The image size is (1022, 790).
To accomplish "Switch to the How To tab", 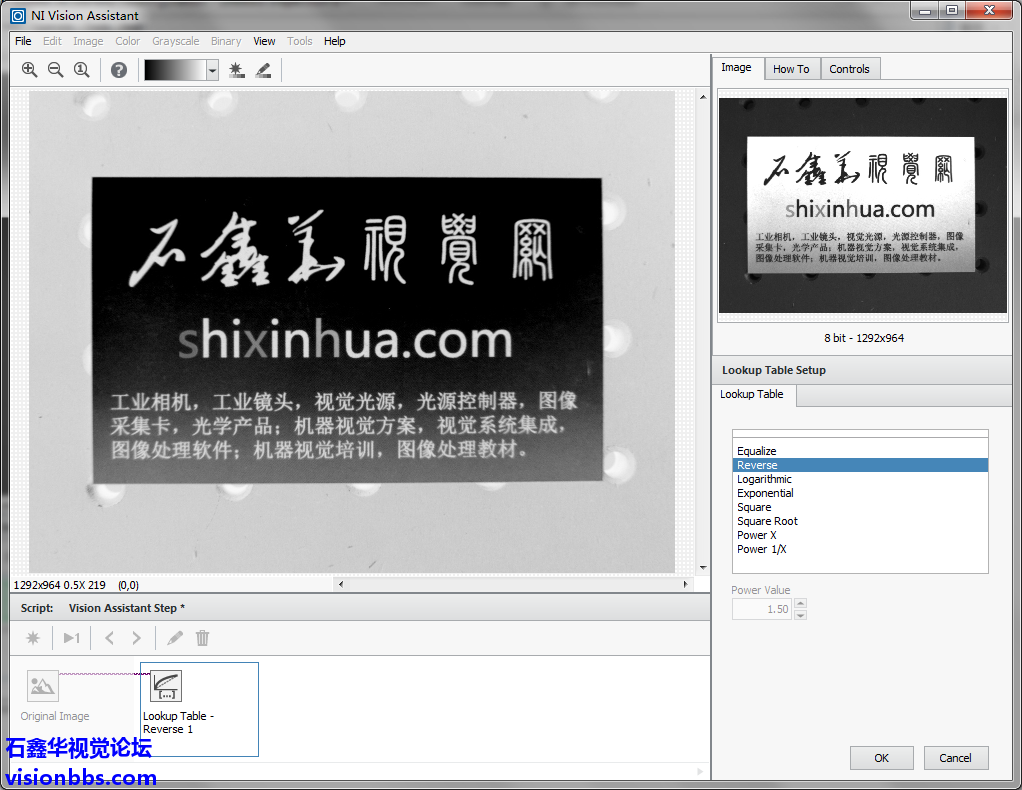I will [791, 69].
